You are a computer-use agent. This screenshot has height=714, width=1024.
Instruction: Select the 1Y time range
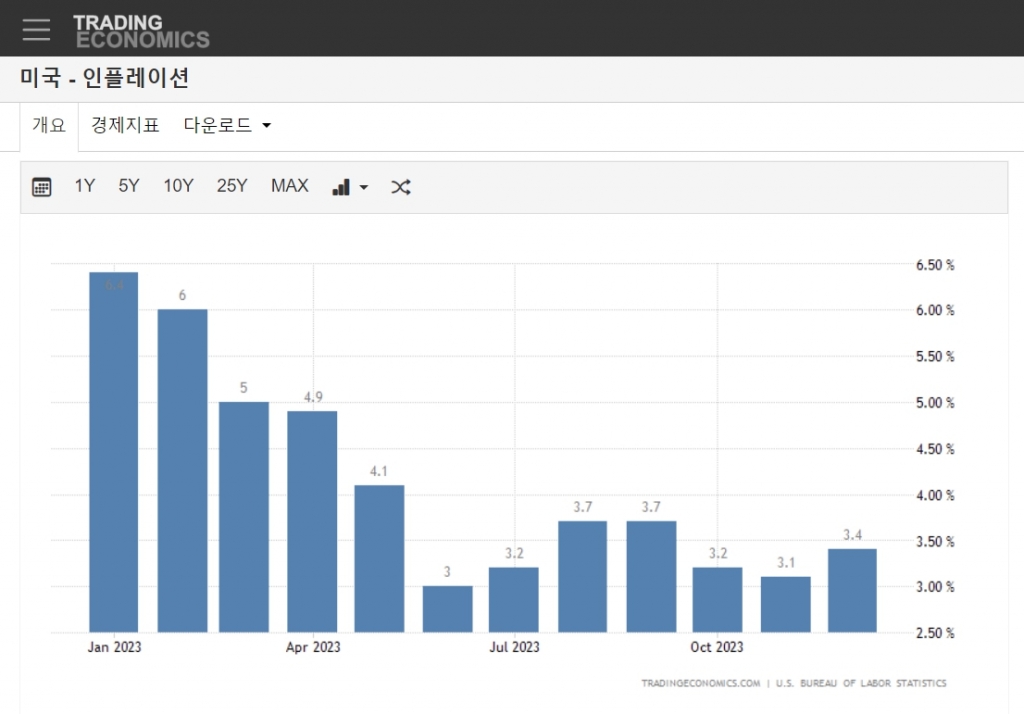(x=85, y=186)
